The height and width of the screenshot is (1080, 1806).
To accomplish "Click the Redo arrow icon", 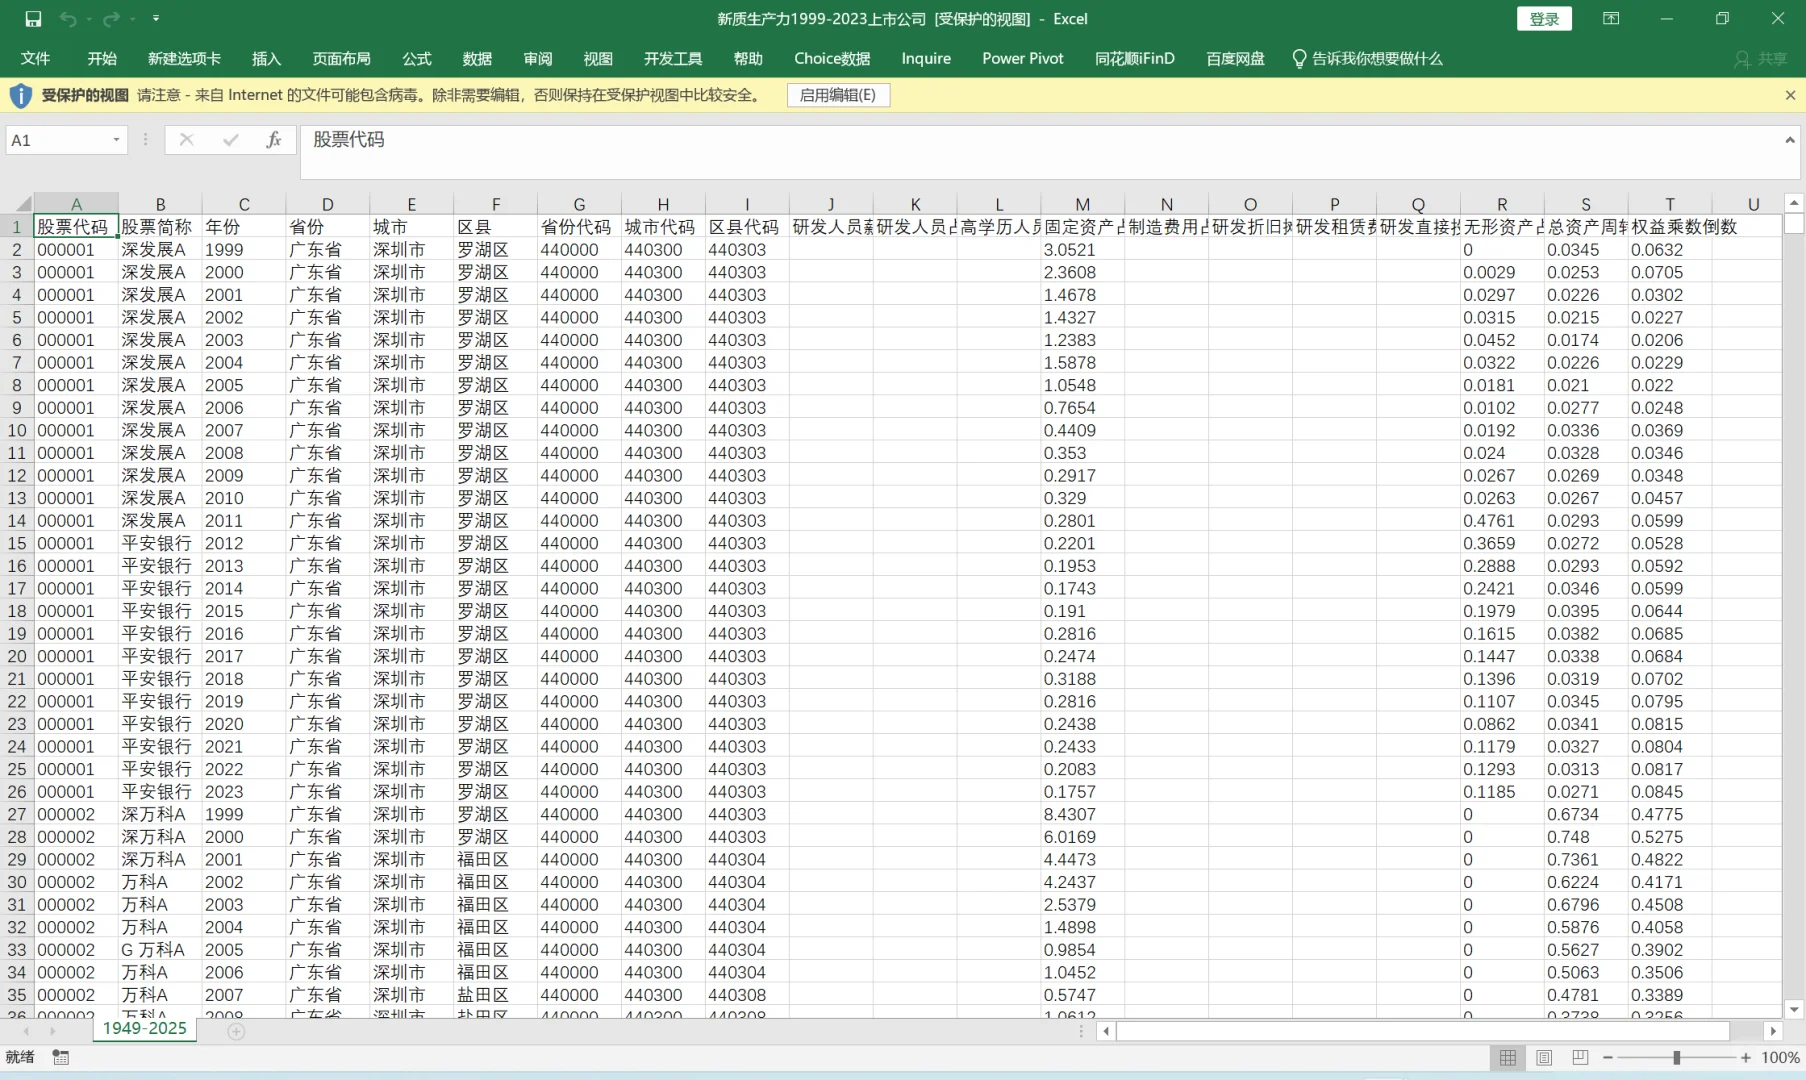I will (x=110, y=19).
